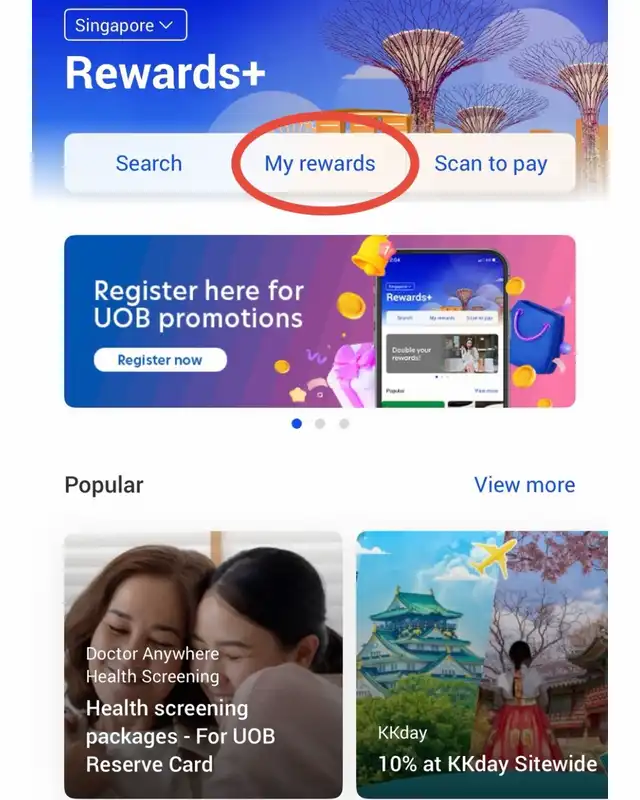Screen dimensions: 640x800
Task: Open the Search tab
Action: point(149,164)
